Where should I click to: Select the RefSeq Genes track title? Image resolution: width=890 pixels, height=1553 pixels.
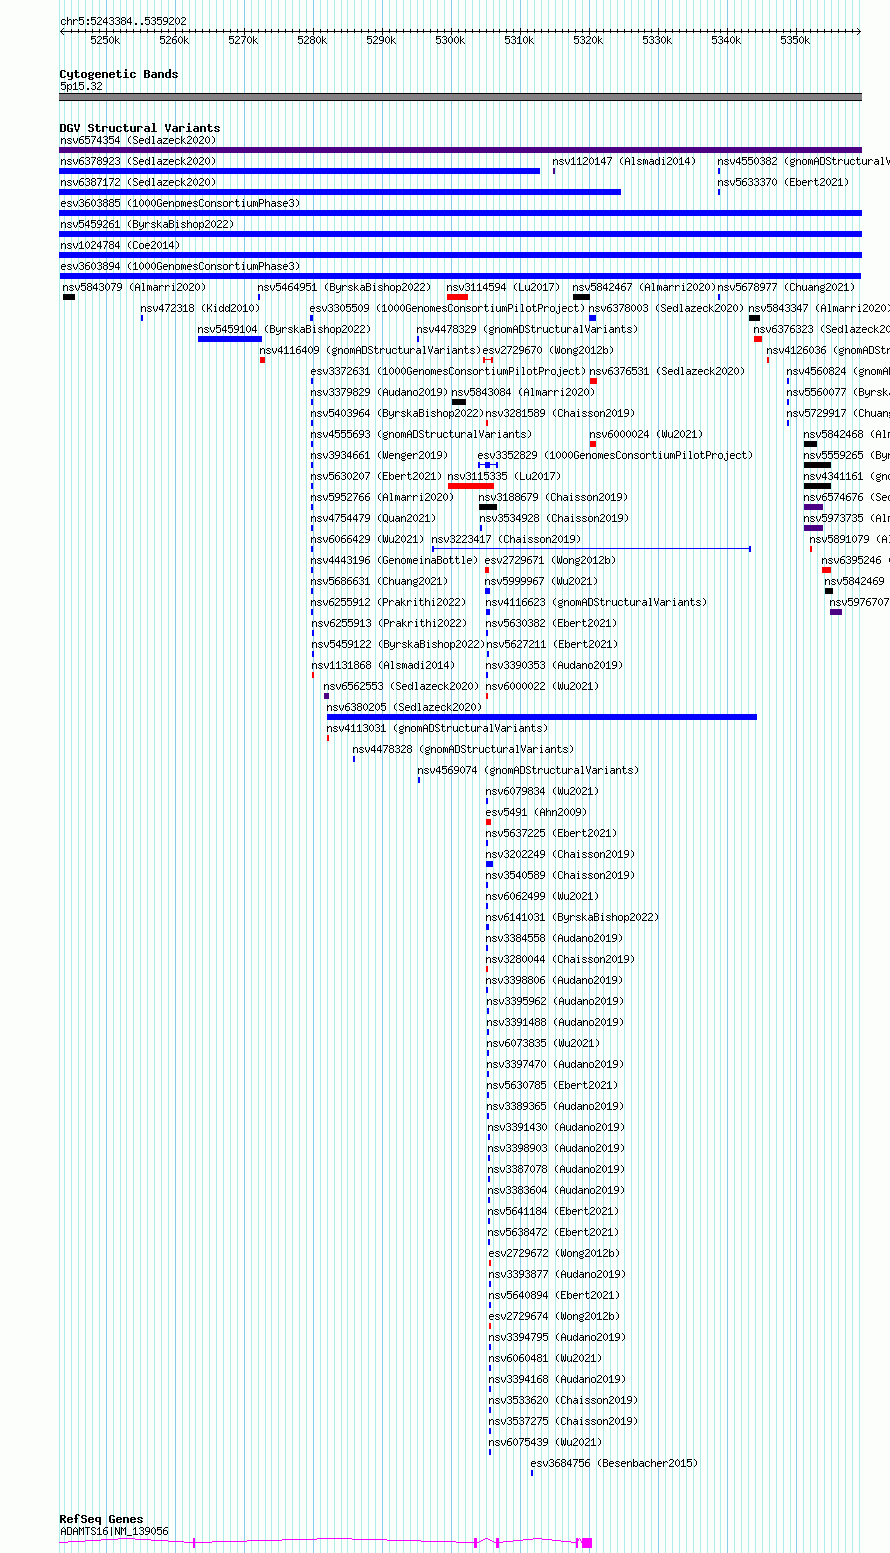101,1519
